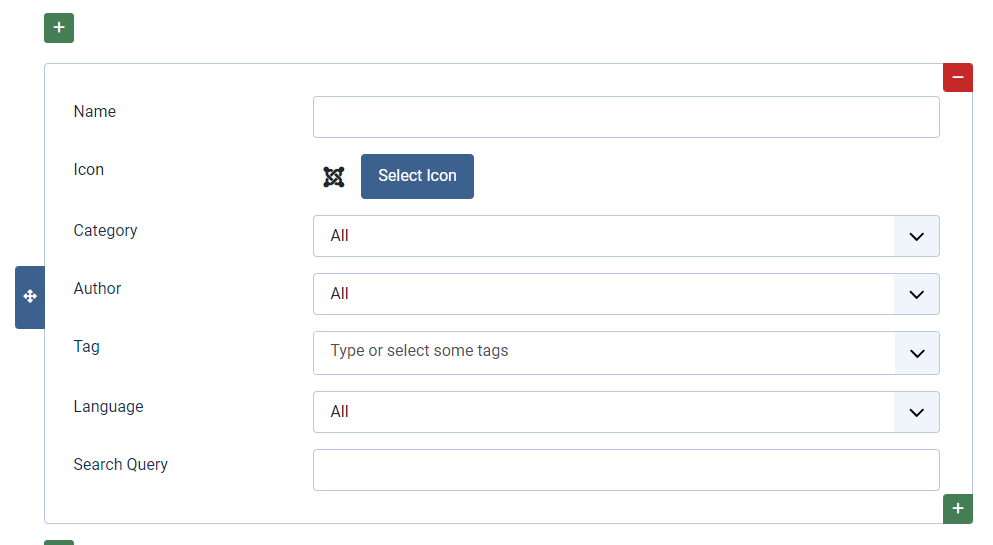Click the Joomla logo icon preview
Viewport: 993px width, 545px height.
click(x=334, y=177)
